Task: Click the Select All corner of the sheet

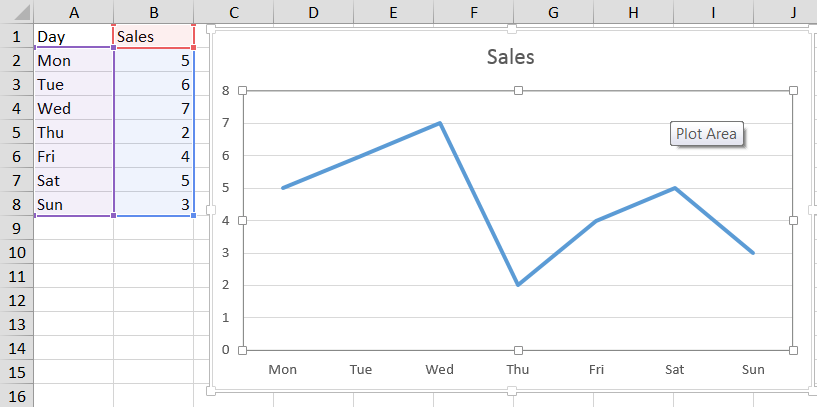Action: coord(16,11)
